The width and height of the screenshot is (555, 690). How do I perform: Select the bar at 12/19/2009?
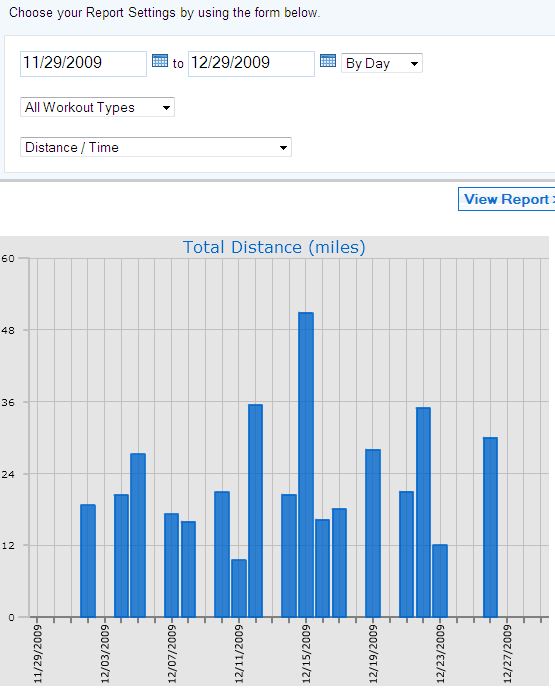coord(373,533)
